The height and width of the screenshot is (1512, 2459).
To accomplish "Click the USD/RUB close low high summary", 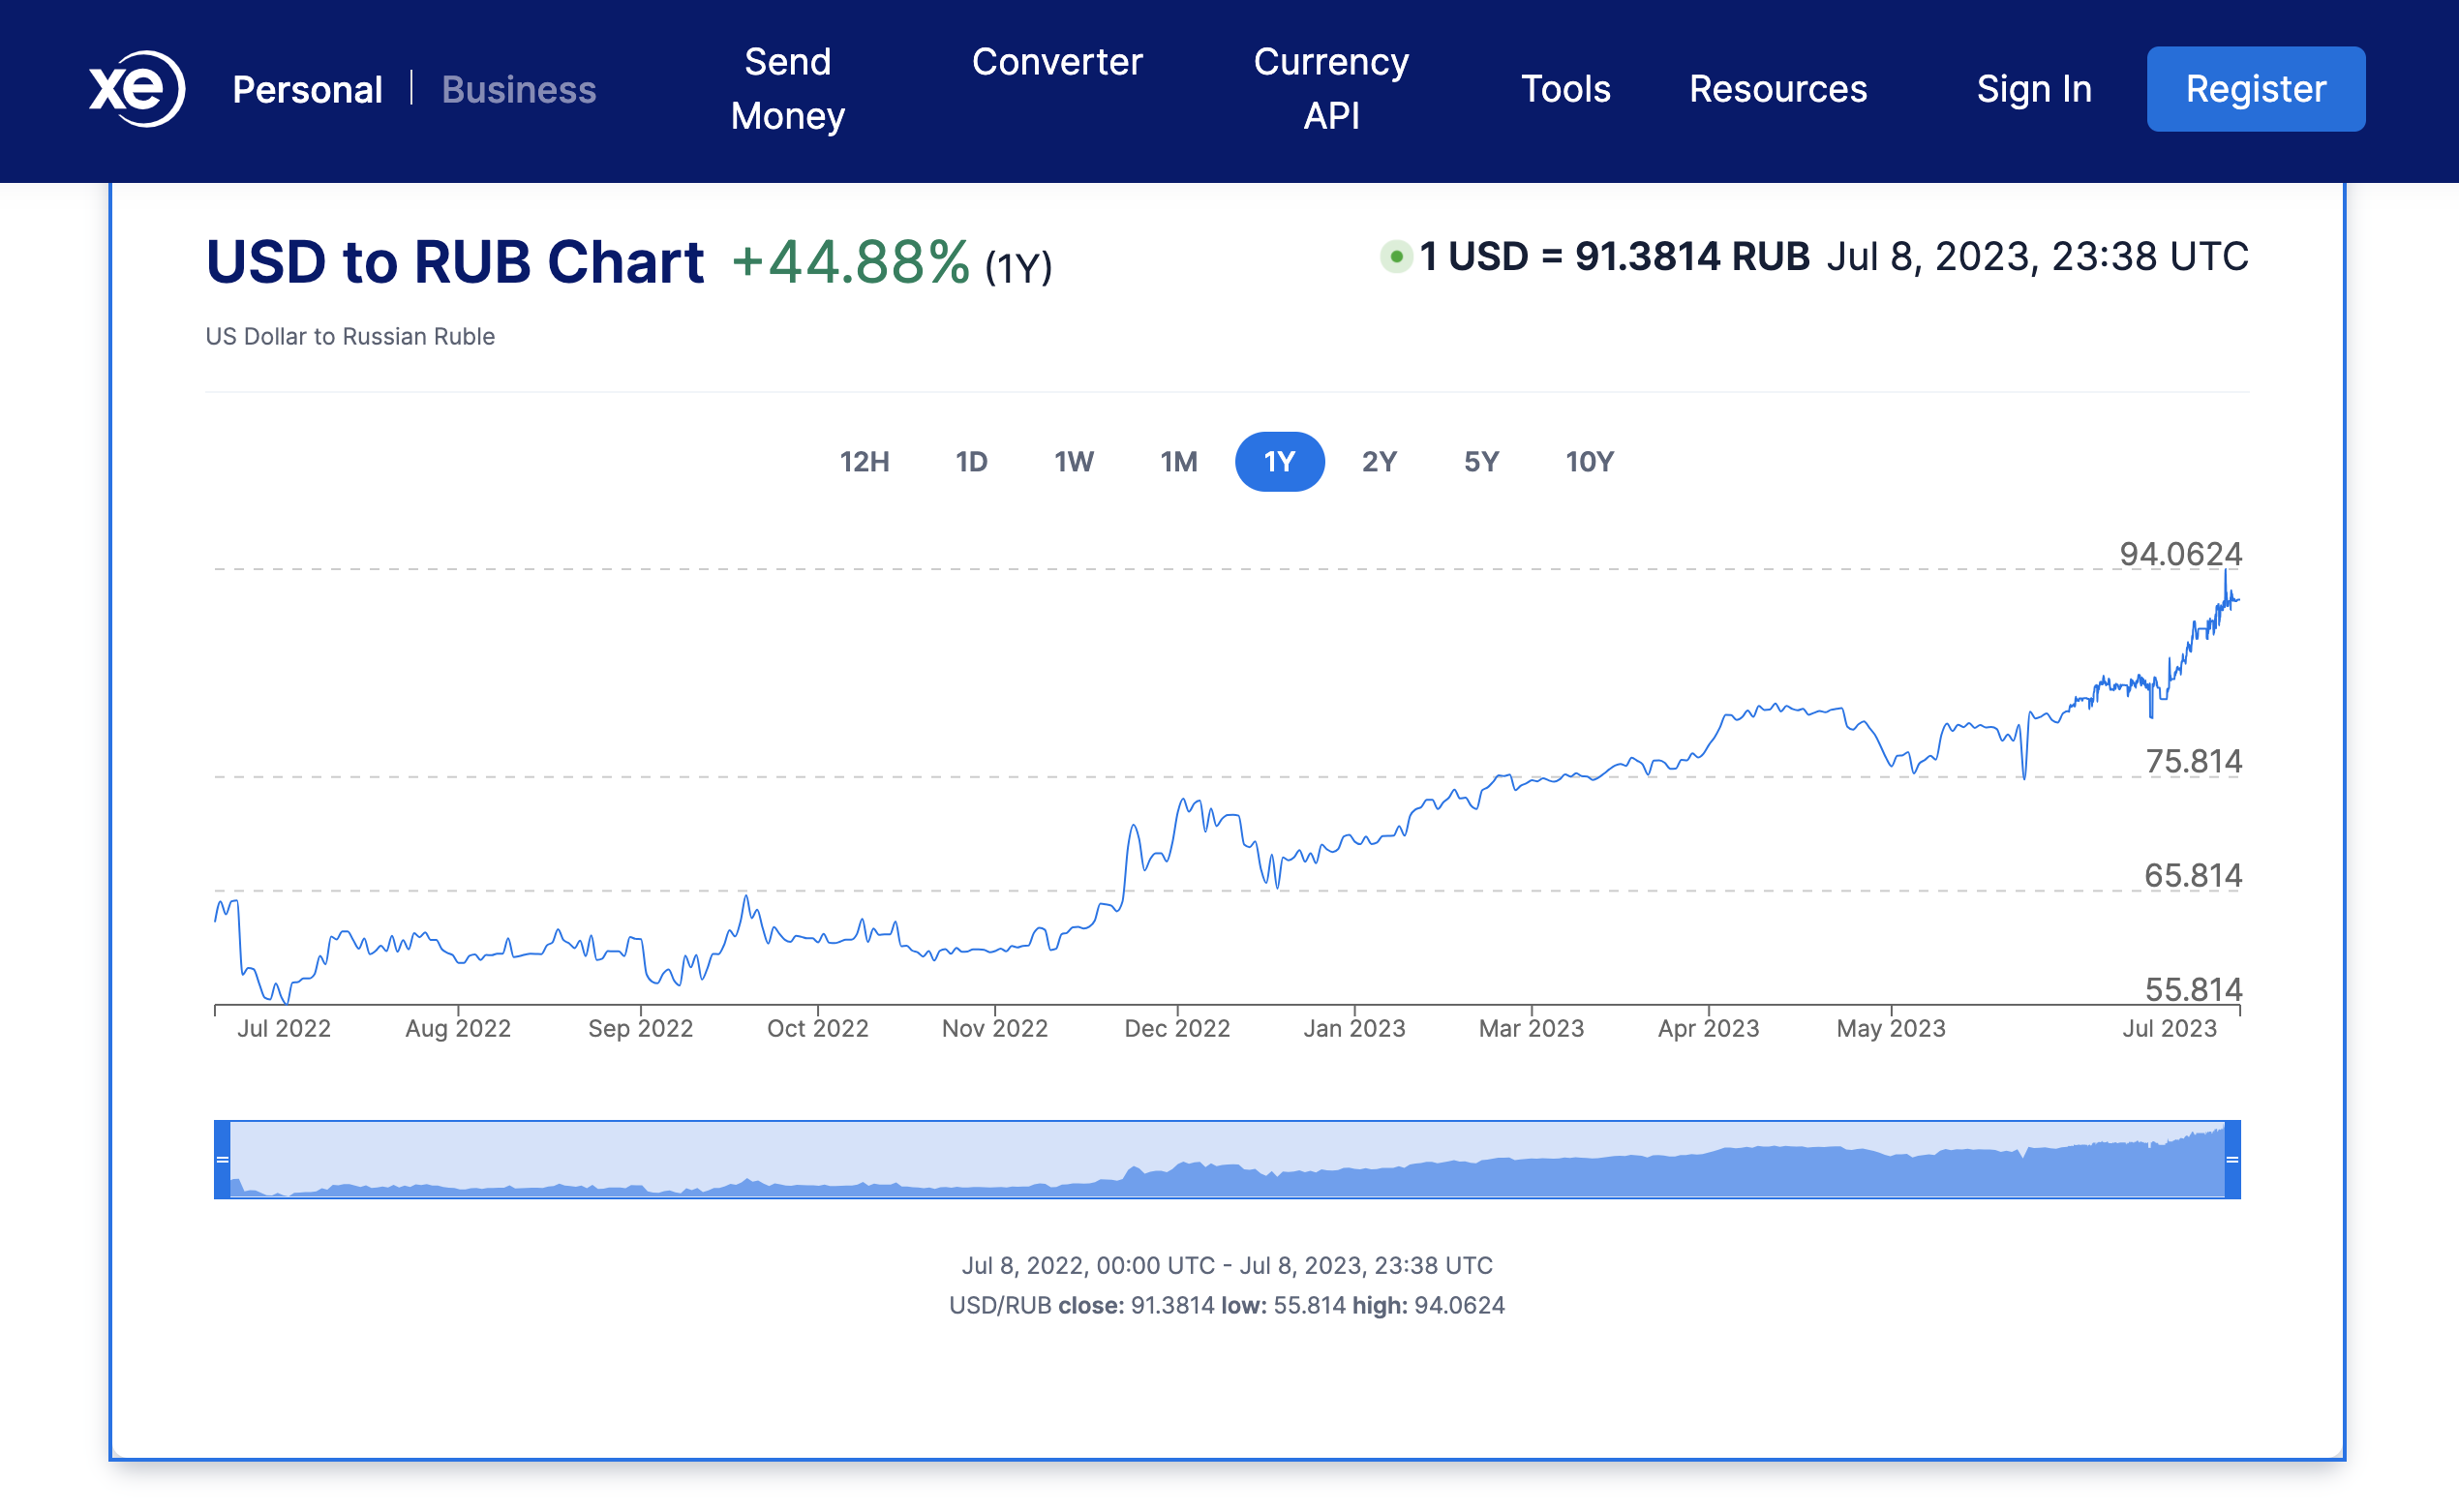I will [x=1227, y=1305].
